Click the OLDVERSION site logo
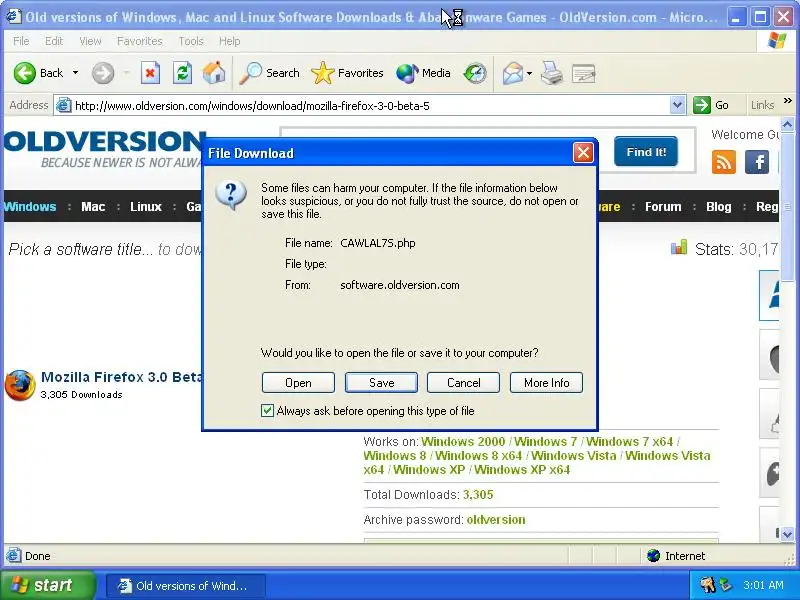This screenshot has height=600, width=800. [105, 148]
